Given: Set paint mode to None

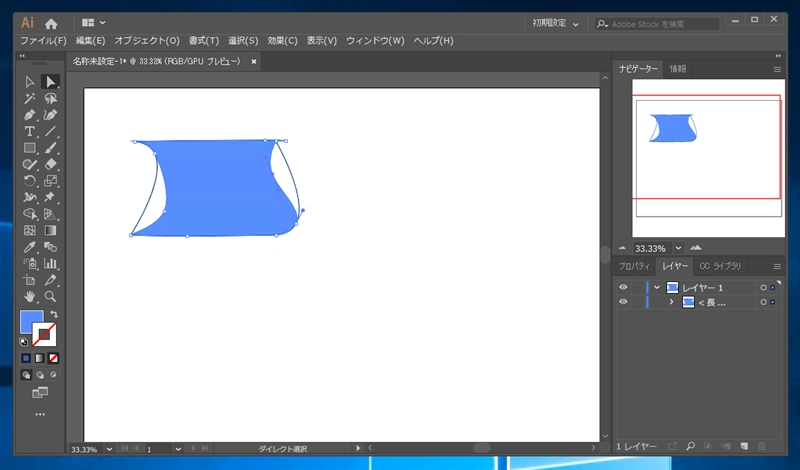Looking at the screenshot, I should tap(54, 358).
